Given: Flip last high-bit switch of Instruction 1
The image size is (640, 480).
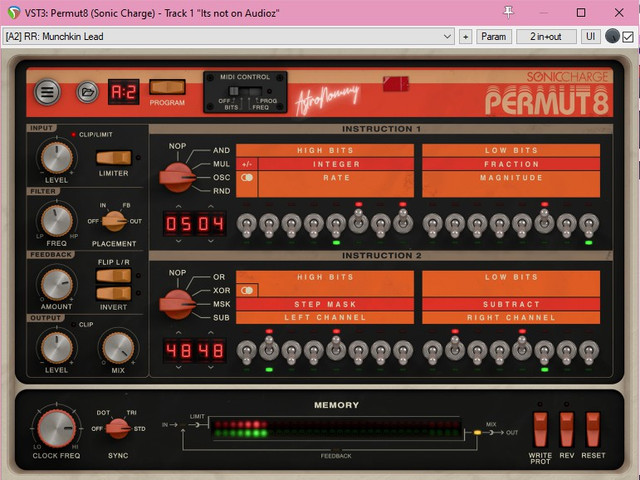Looking at the screenshot, I should pyautogui.click(x=403, y=222).
